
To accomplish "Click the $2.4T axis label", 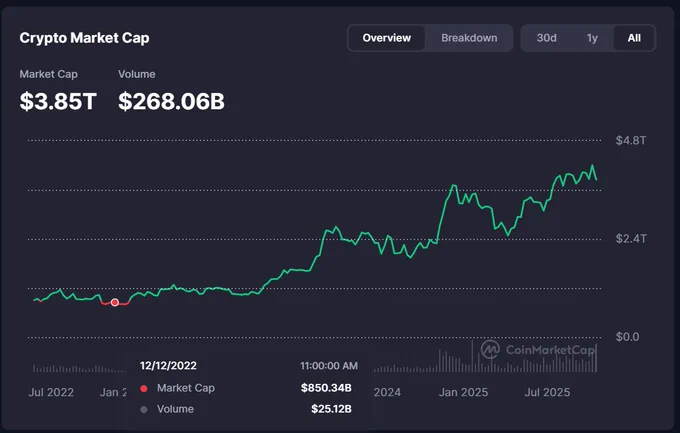I will coord(631,239).
